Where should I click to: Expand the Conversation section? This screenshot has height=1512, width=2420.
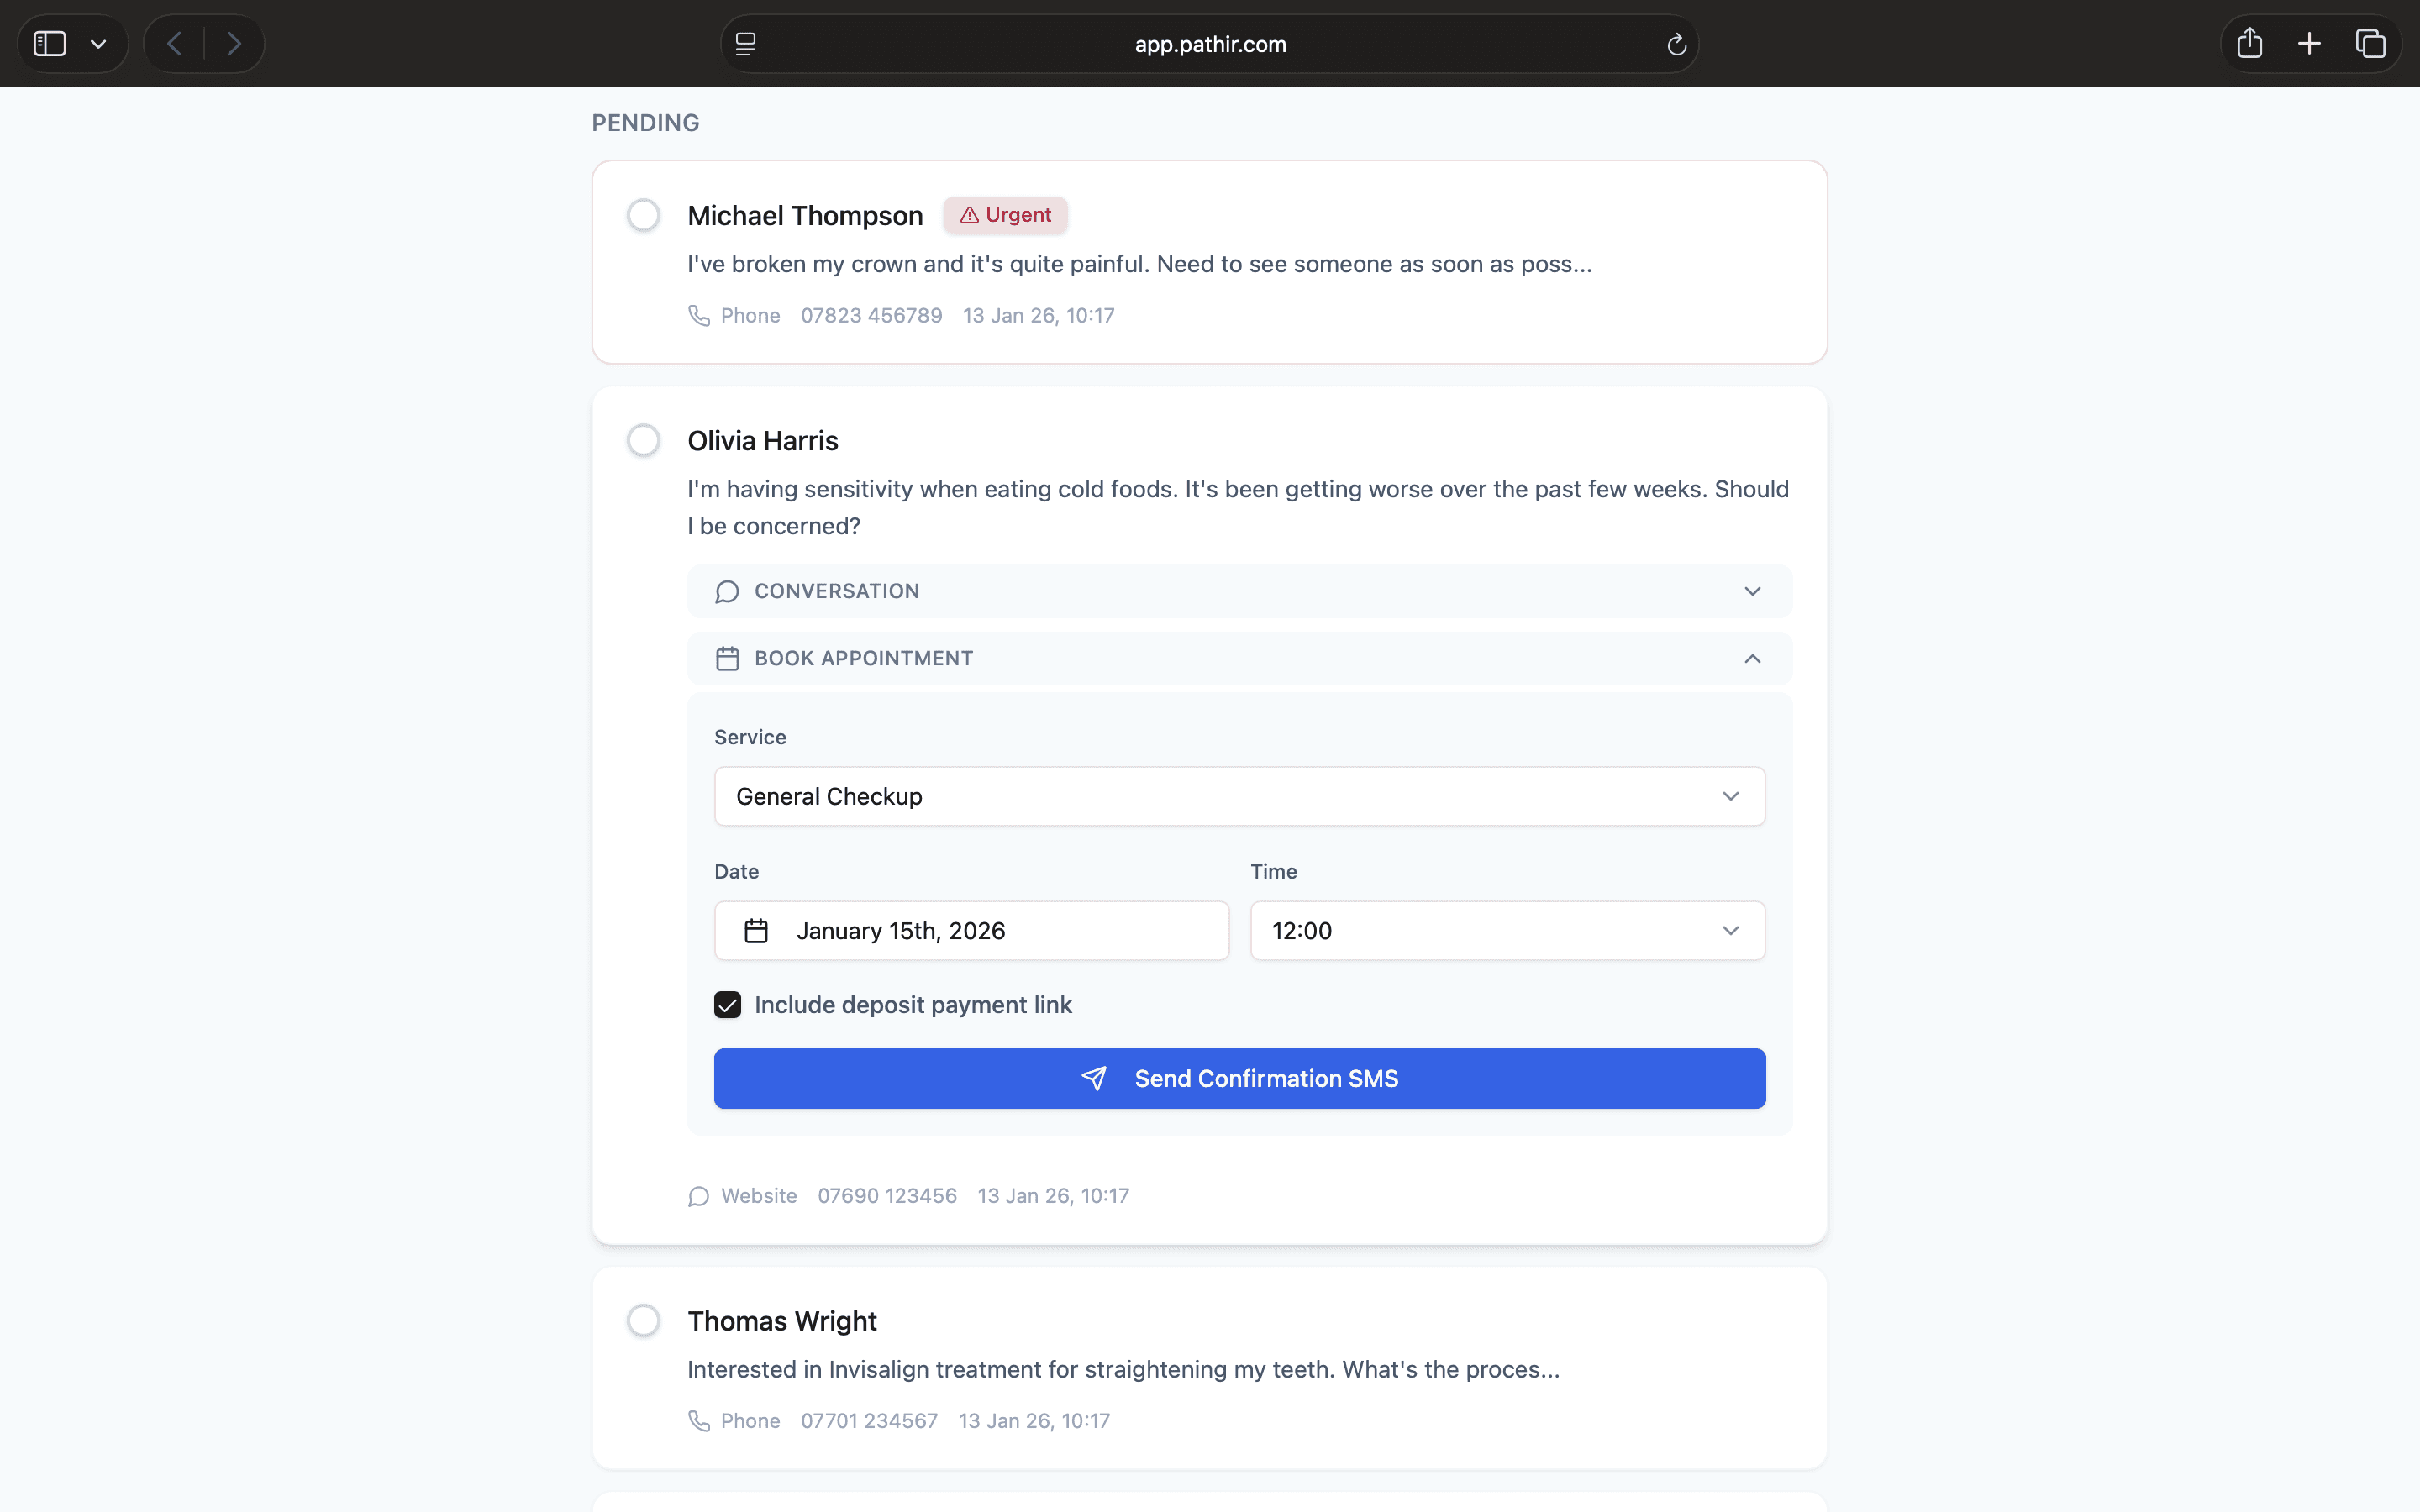point(1239,591)
